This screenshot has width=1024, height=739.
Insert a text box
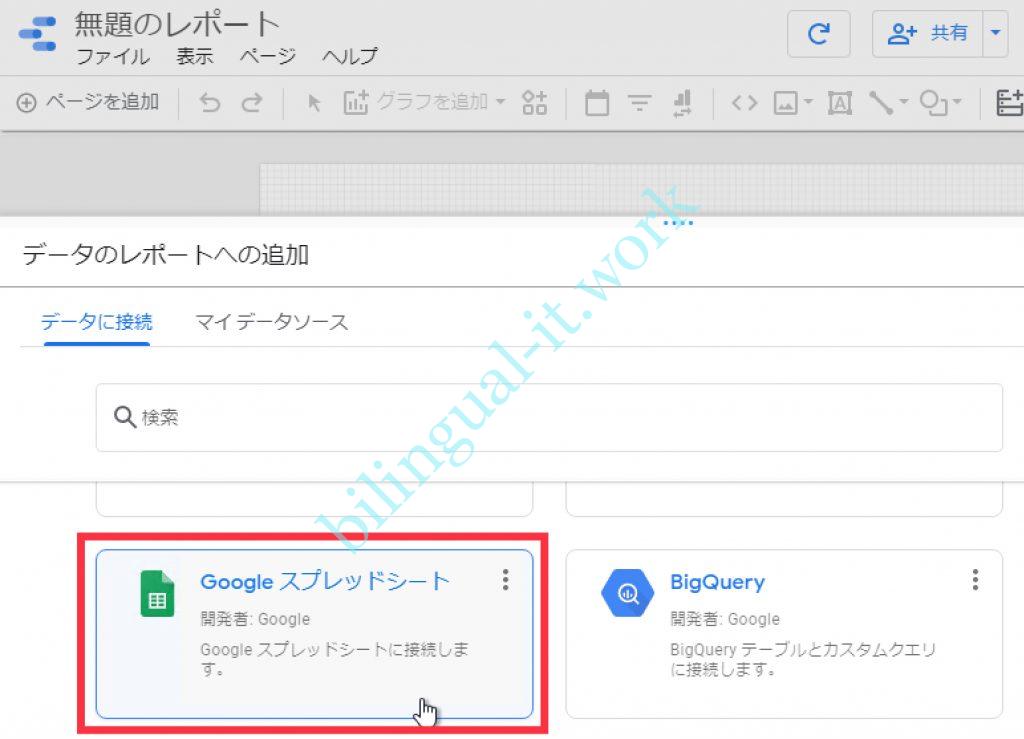pos(839,102)
